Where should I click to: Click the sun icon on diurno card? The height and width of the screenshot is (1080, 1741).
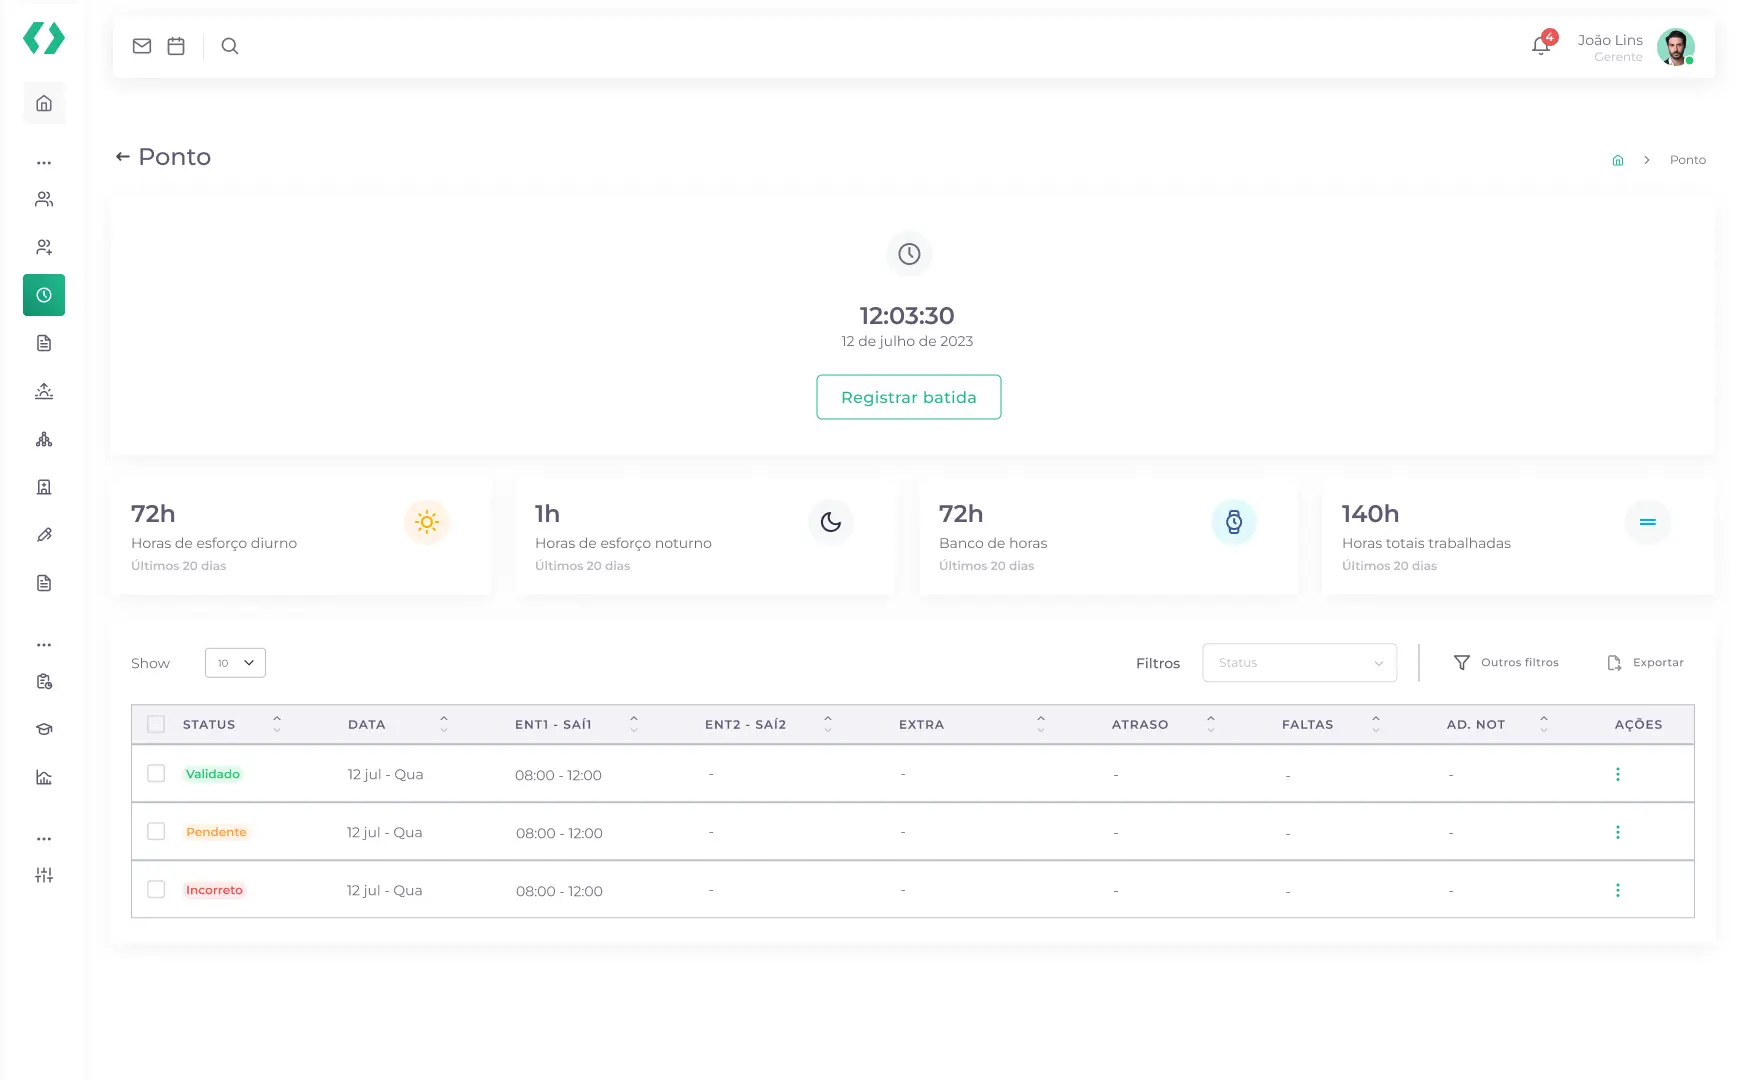(x=427, y=522)
